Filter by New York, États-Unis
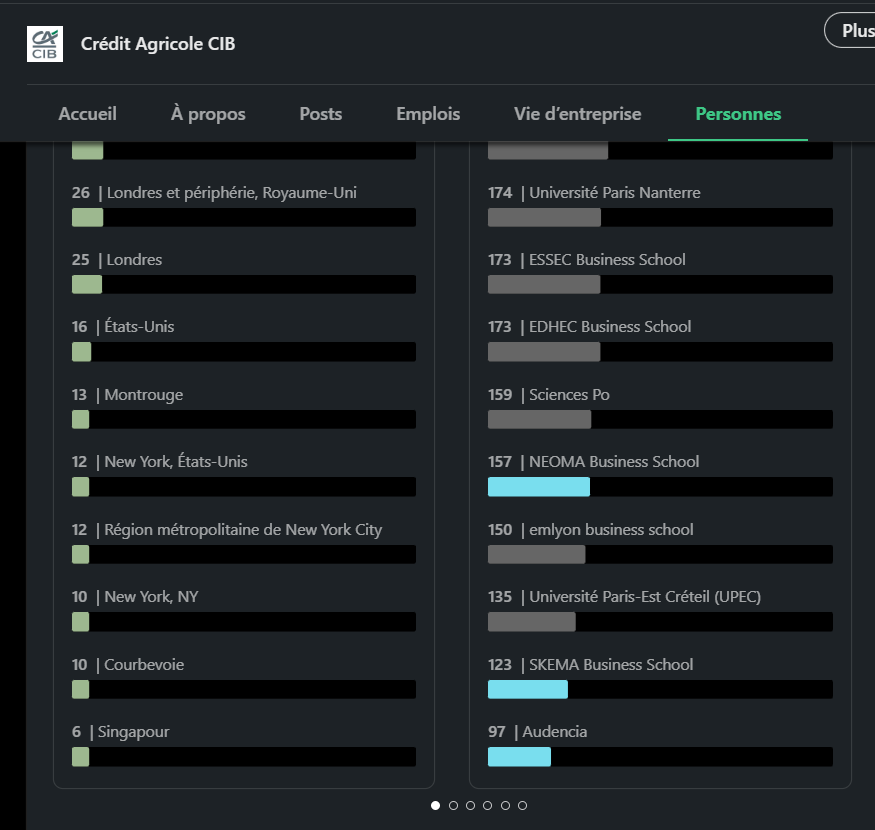 [x=244, y=474]
